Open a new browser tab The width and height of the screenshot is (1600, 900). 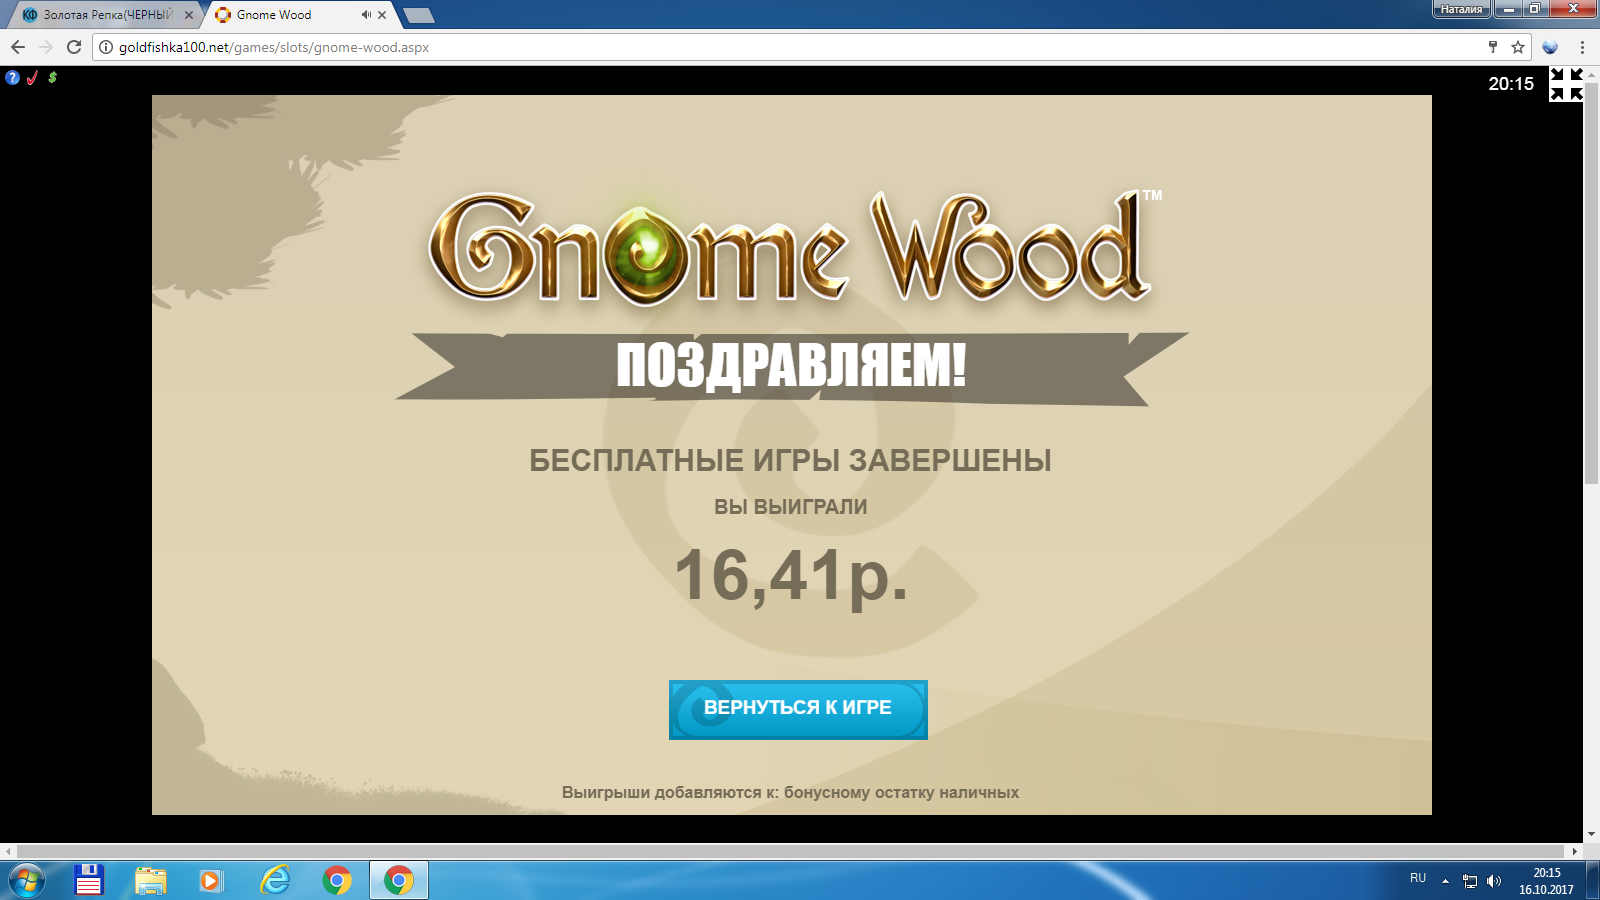pos(419,15)
